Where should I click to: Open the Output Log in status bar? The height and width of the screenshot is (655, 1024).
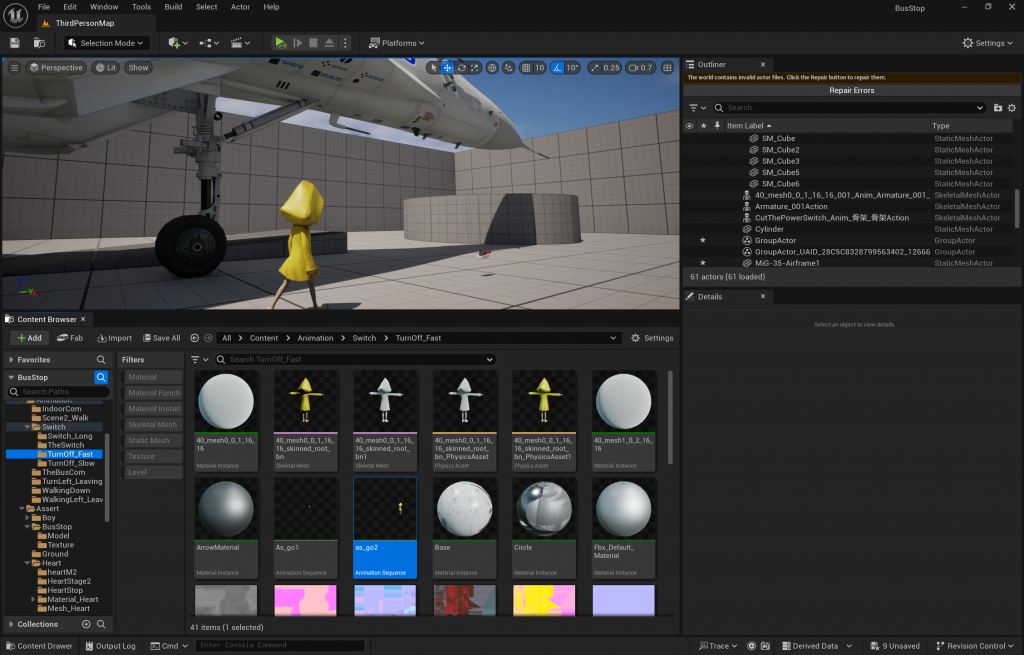110,645
